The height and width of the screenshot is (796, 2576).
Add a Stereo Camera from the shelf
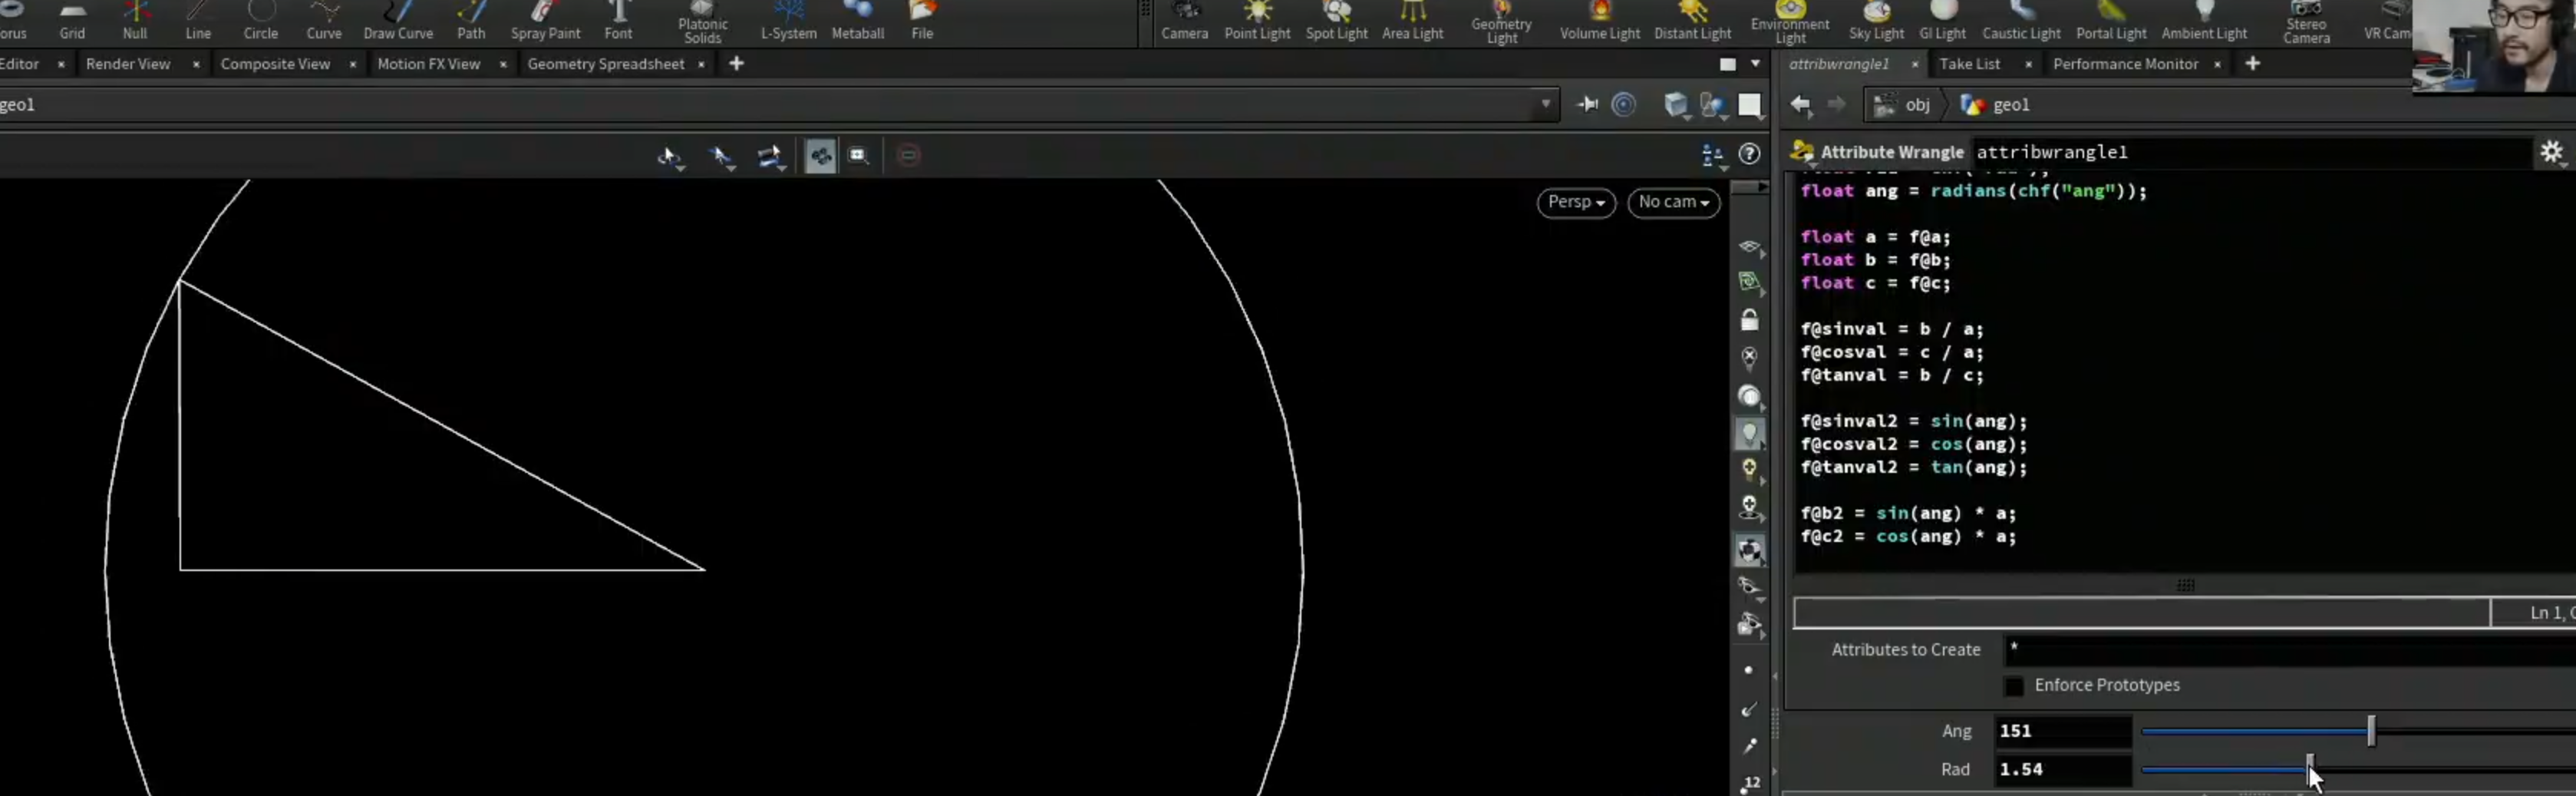coord(2306,23)
